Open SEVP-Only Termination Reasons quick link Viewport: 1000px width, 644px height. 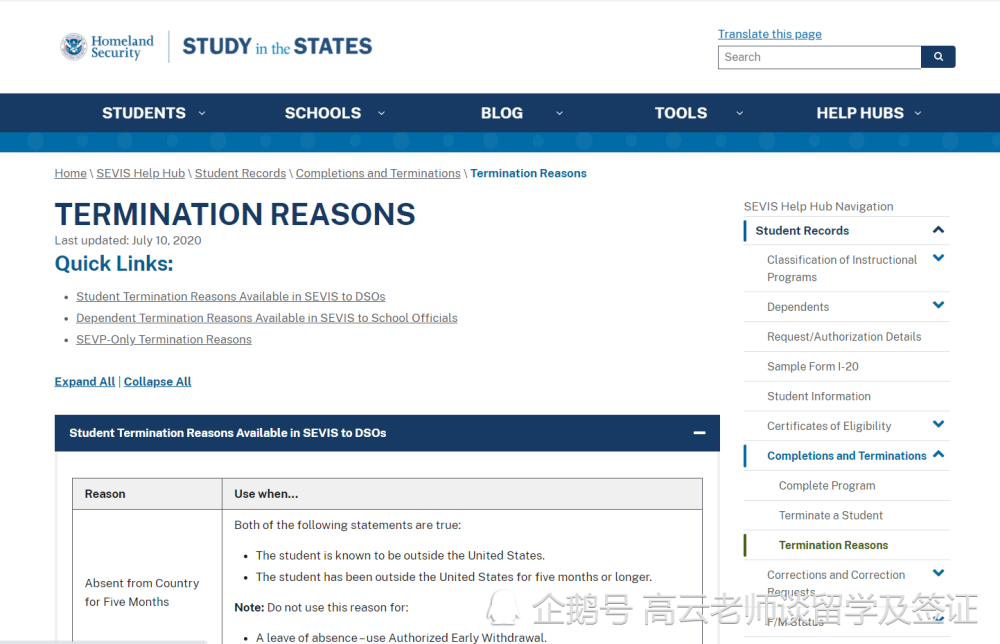(164, 340)
